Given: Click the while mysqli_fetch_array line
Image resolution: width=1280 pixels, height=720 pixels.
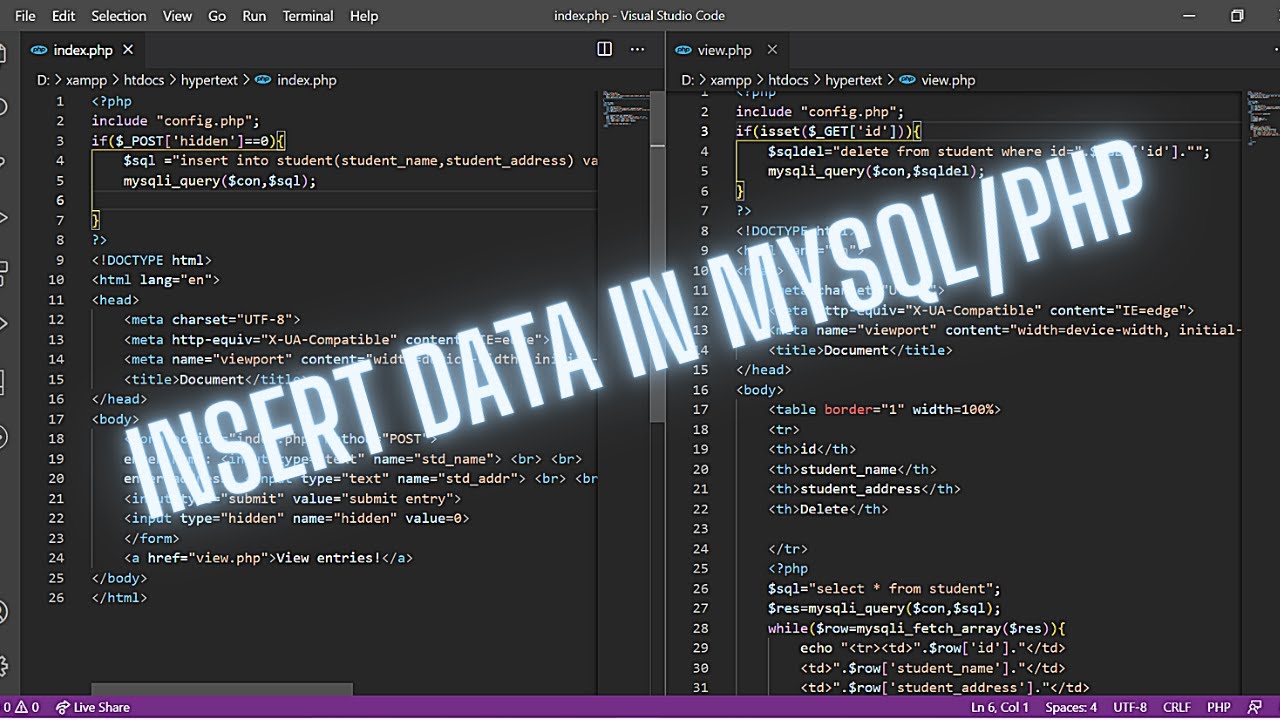Looking at the screenshot, I should click(x=917, y=628).
